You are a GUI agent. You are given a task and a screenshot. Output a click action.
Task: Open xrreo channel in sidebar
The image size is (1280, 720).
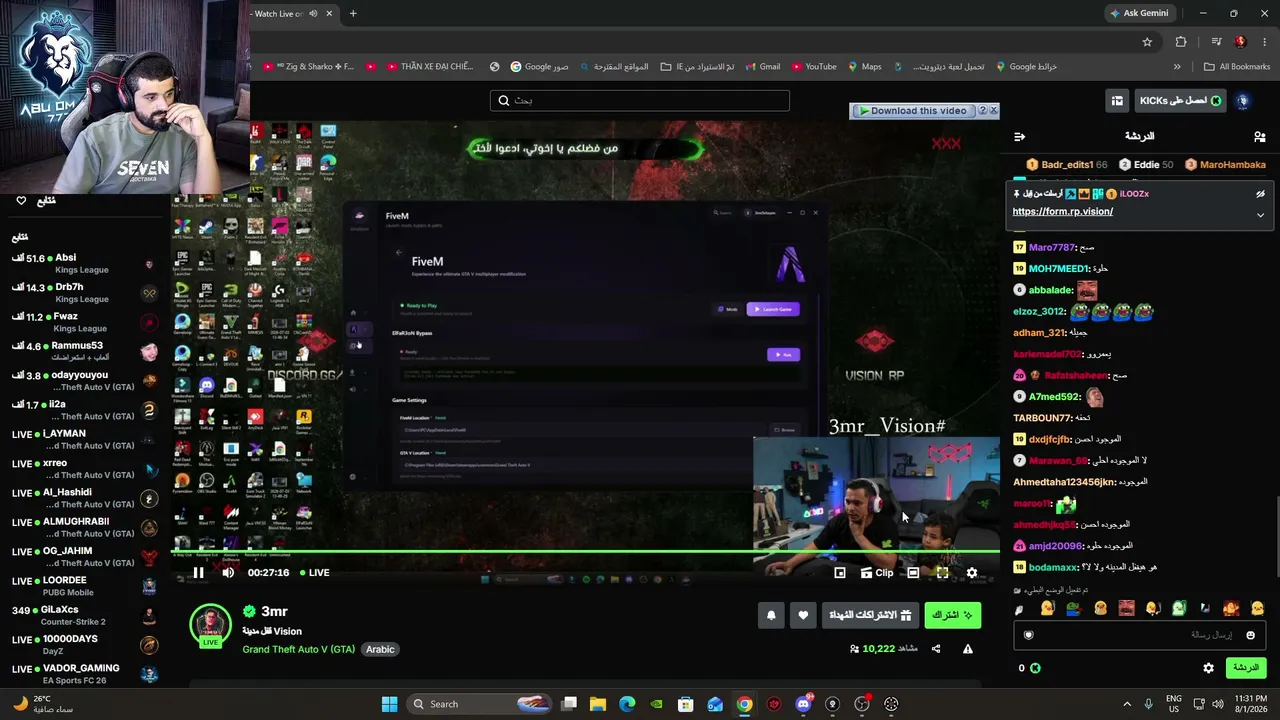tap(85, 469)
